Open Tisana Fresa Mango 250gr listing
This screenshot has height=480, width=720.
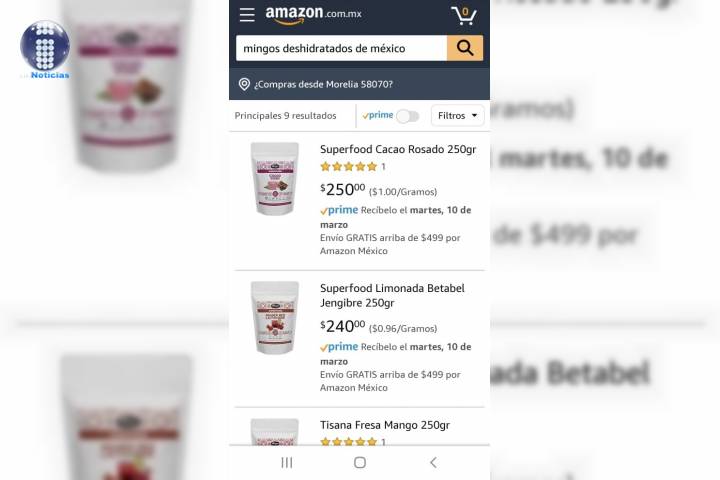[x=385, y=425]
